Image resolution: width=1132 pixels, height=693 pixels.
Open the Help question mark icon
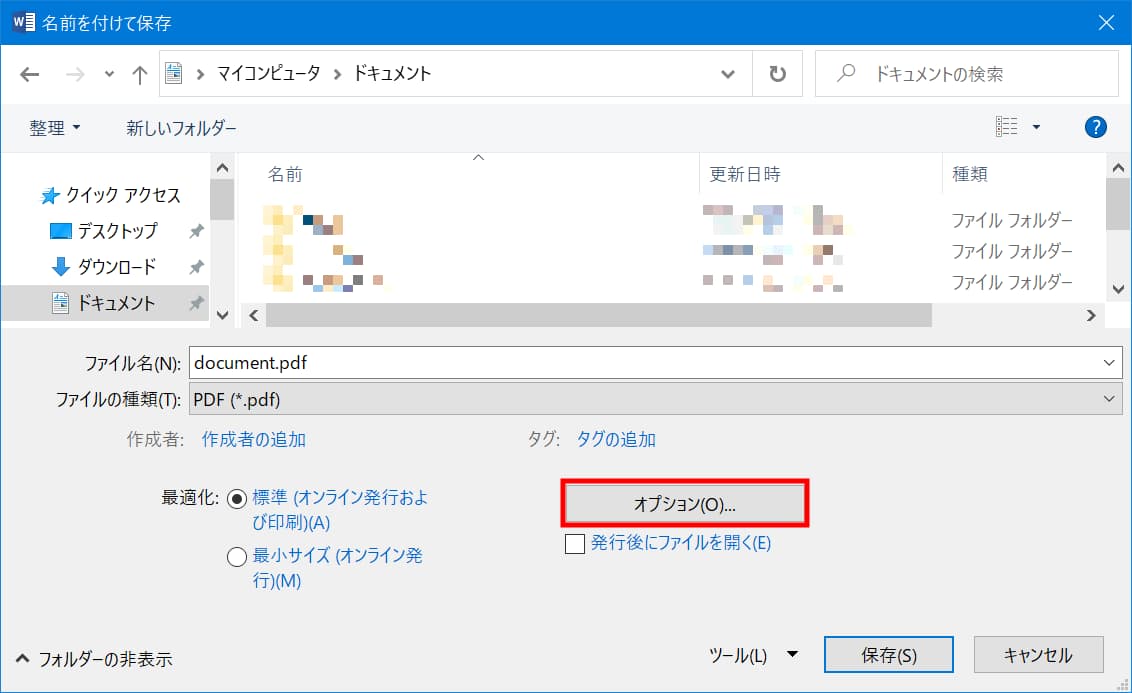pyautogui.click(x=1095, y=127)
